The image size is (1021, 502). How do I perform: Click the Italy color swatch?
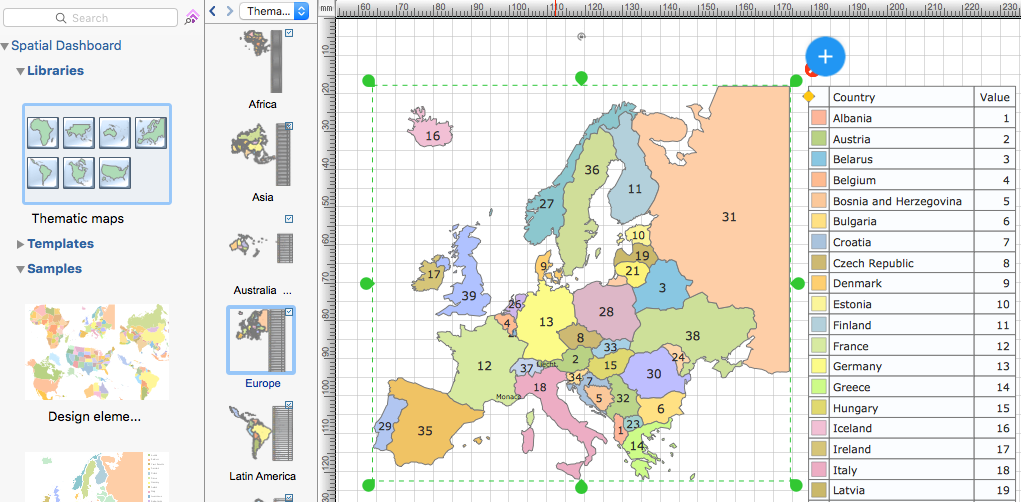[818, 470]
